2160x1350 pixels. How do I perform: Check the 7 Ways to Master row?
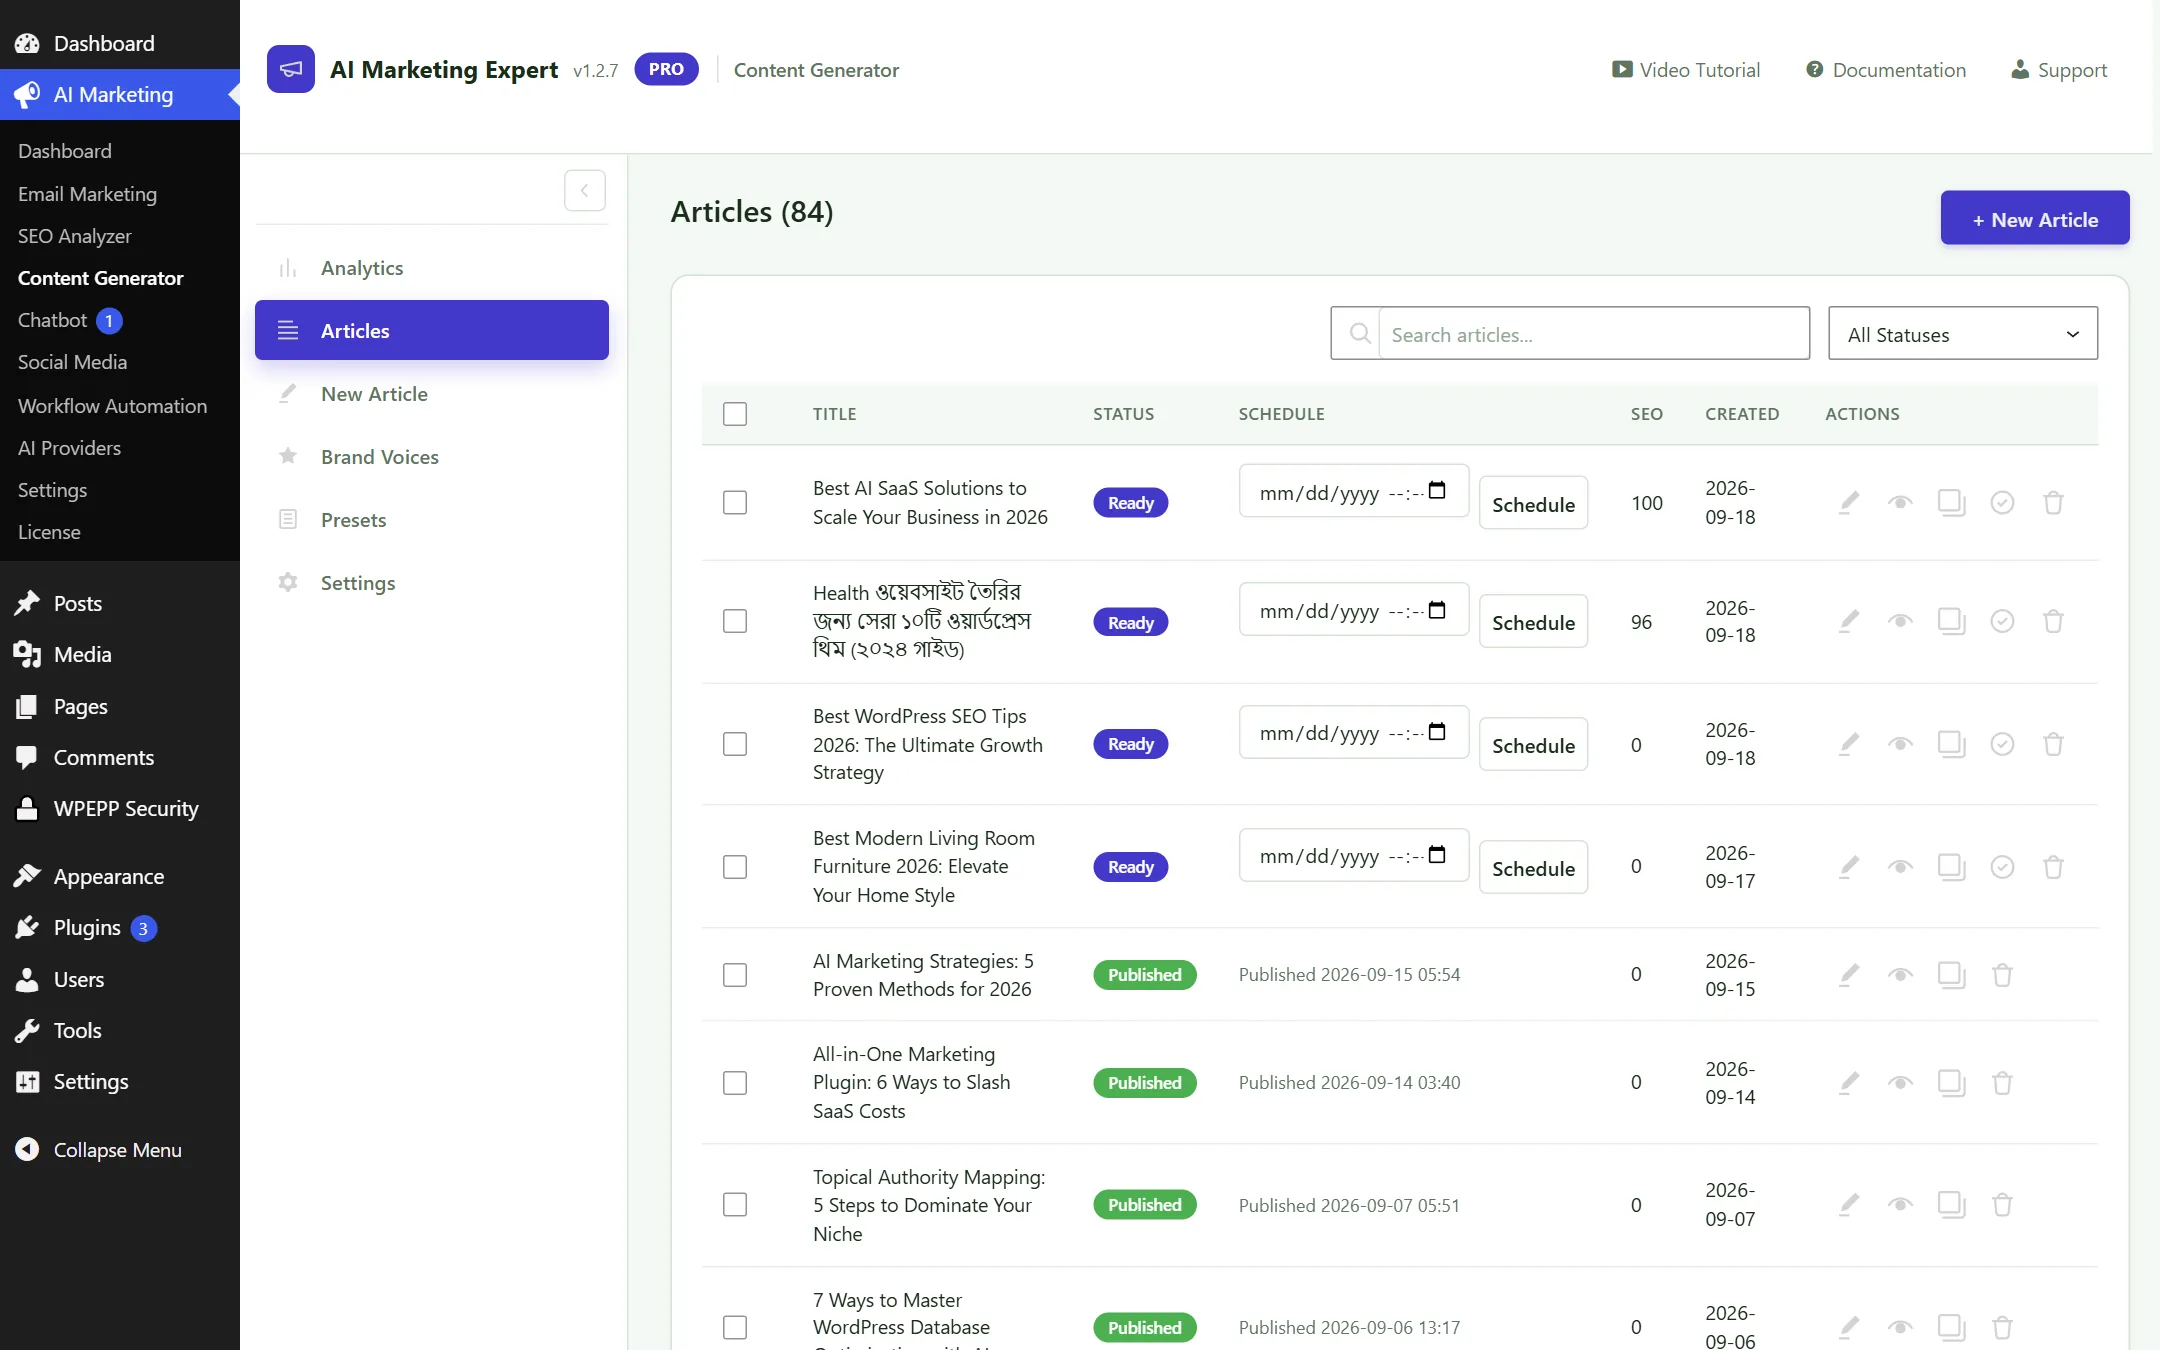coord(735,1327)
